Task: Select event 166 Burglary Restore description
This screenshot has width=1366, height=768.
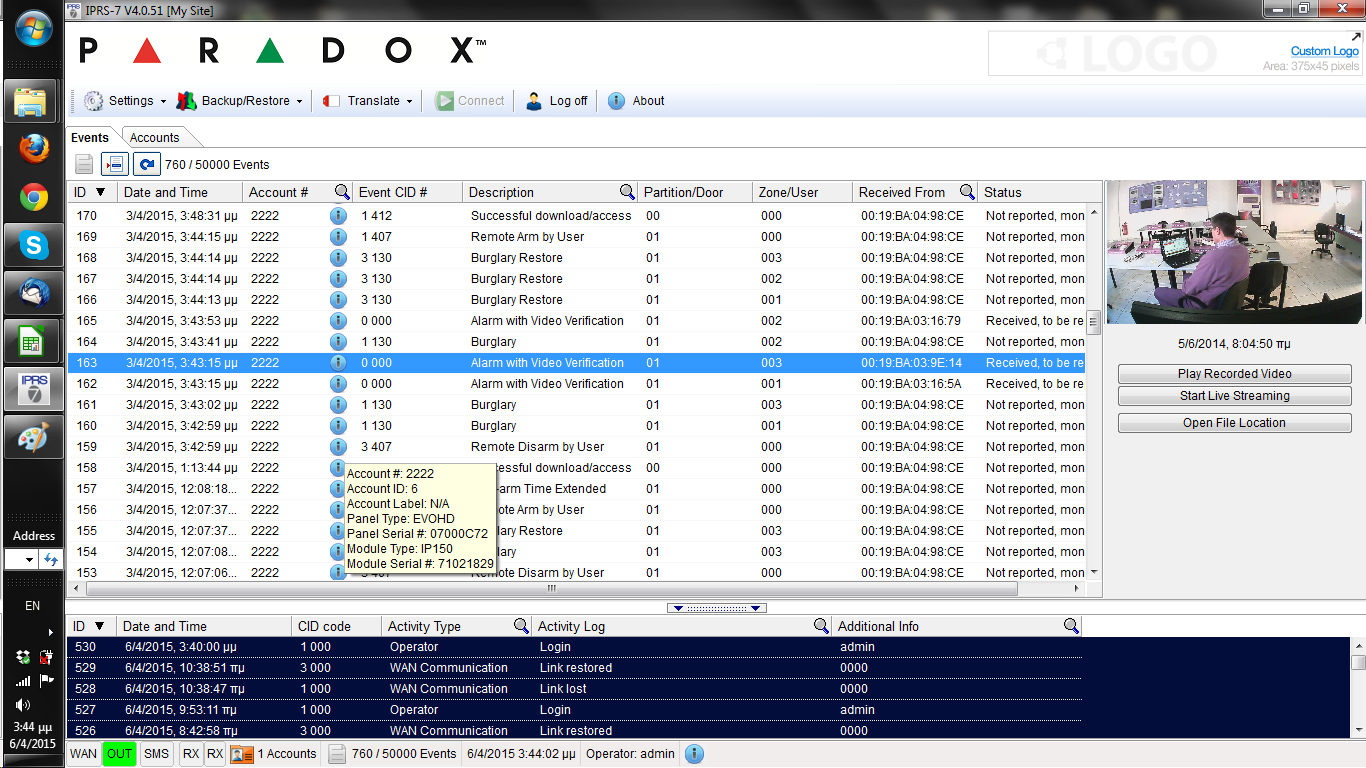Action: click(516, 300)
